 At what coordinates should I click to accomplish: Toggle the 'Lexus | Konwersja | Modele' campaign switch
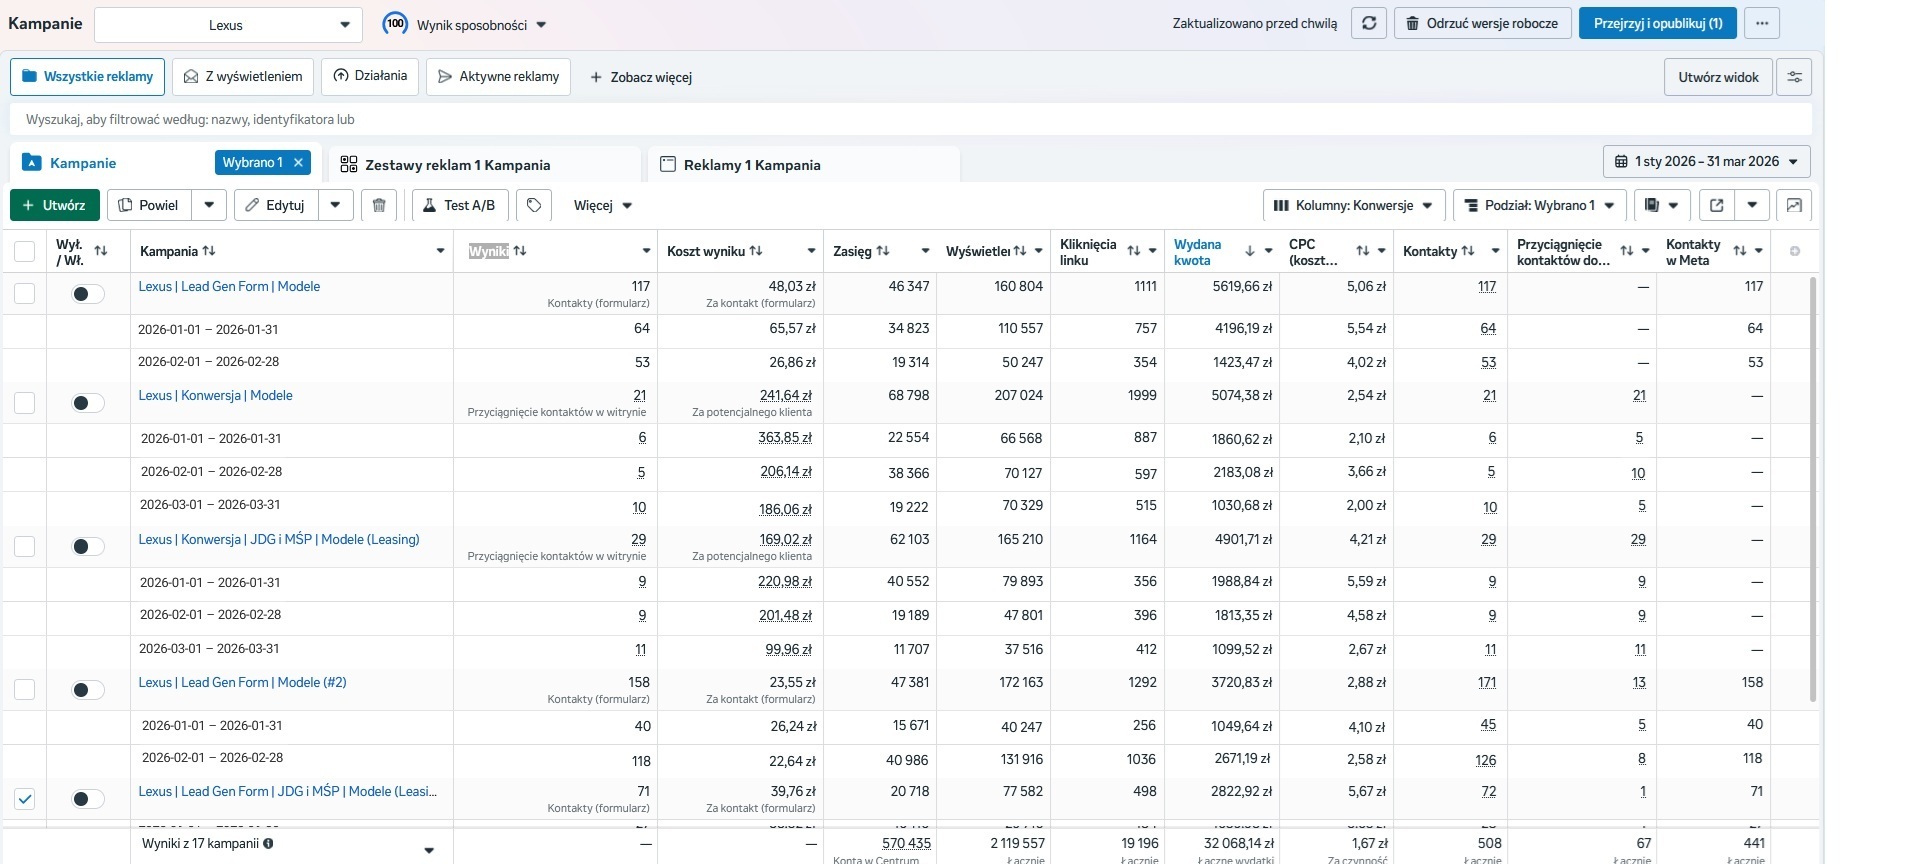pyautogui.click(x=88, y=403)
